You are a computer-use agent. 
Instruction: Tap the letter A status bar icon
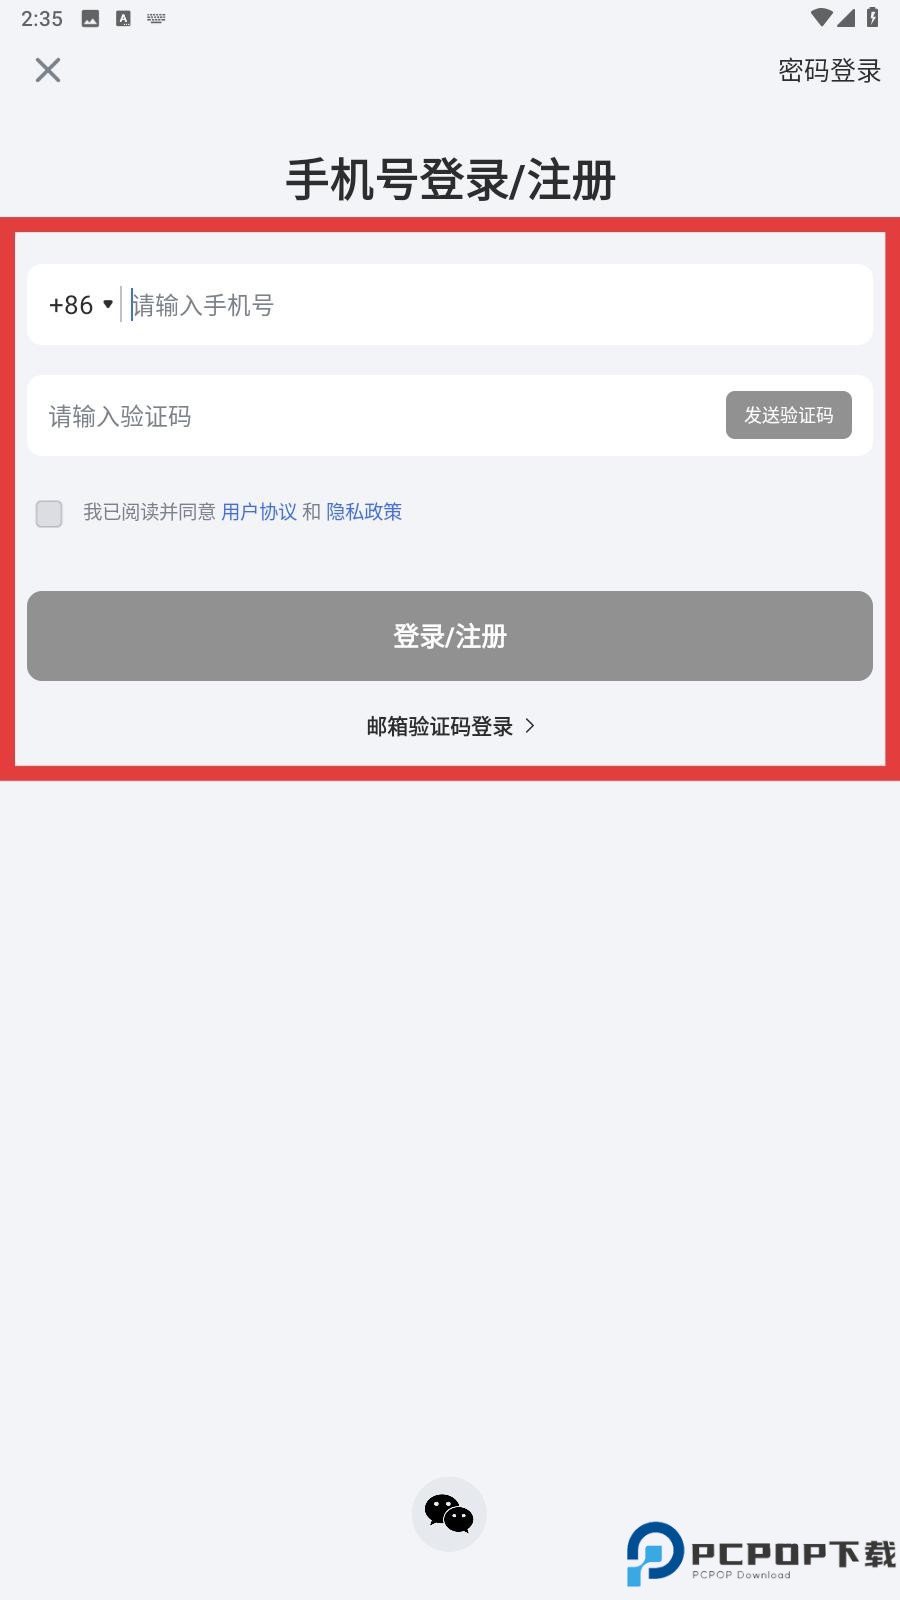click(123, 18)
